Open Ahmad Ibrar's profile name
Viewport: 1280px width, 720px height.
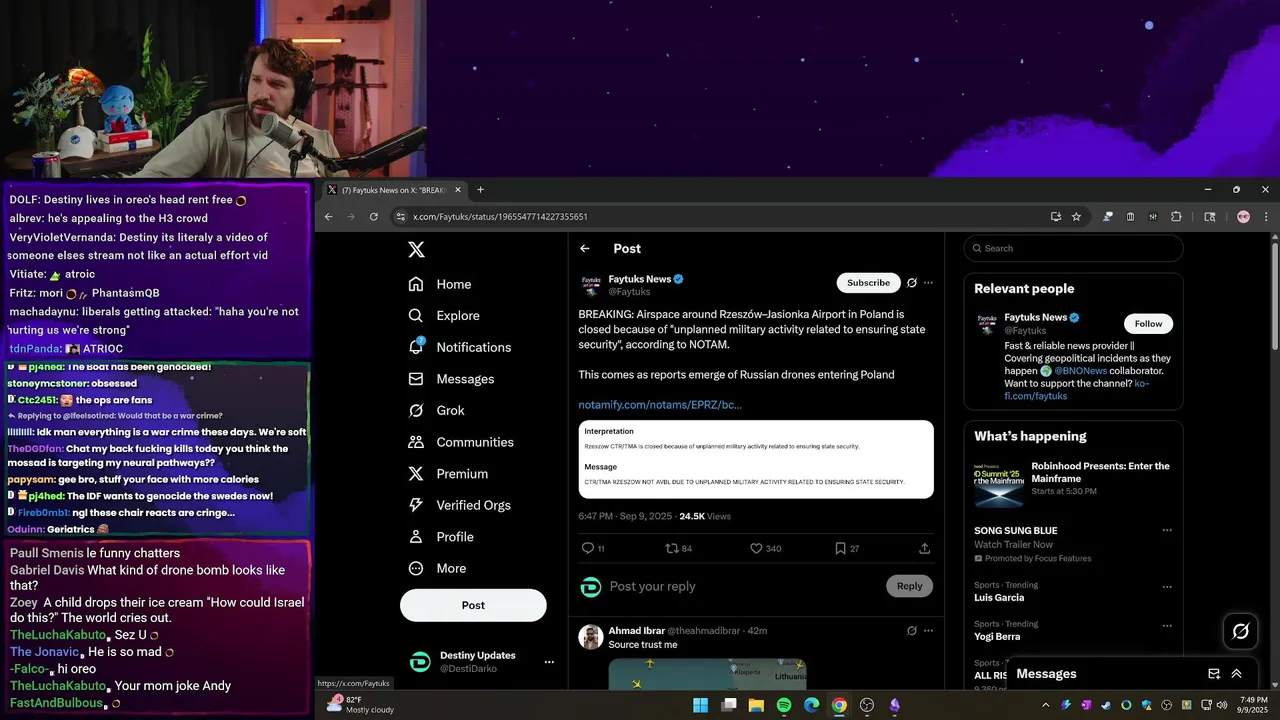coord(636,631)
